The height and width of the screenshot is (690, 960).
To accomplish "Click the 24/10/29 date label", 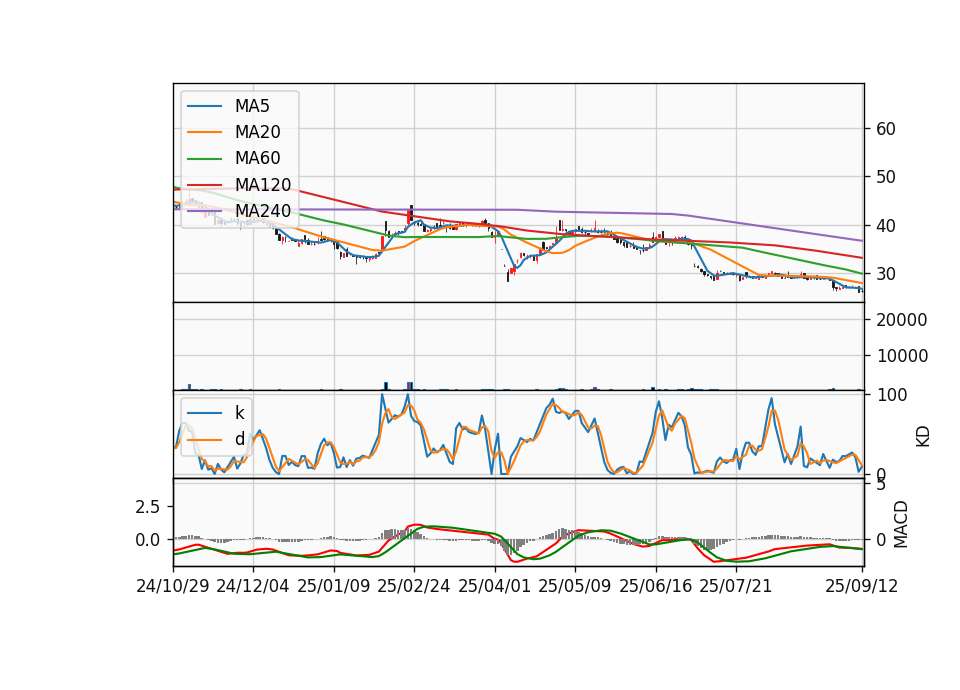I will click(x=173, y=586).
